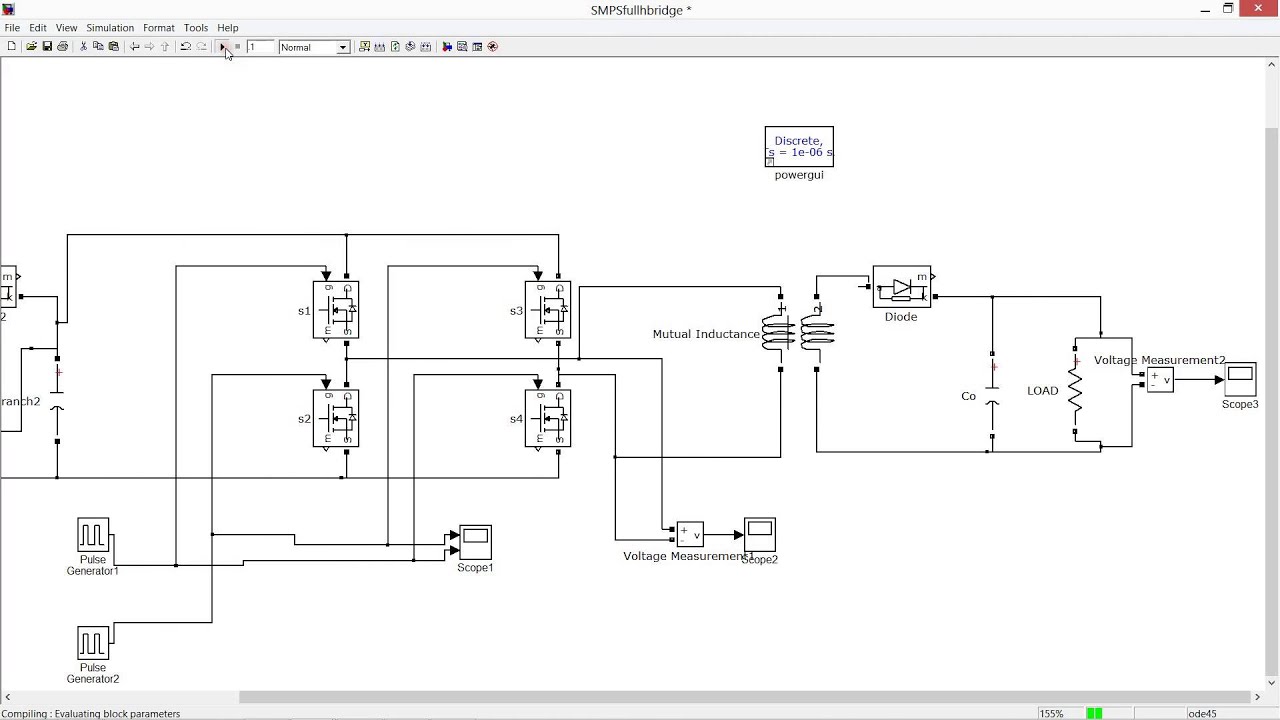Select MOSFET block s3
The image size is (1280, 720).
[548, 310]
